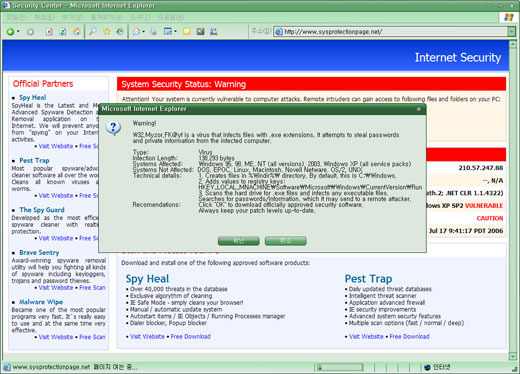
Task: Click the Print toolbar icon
Action: click(153, 32)
